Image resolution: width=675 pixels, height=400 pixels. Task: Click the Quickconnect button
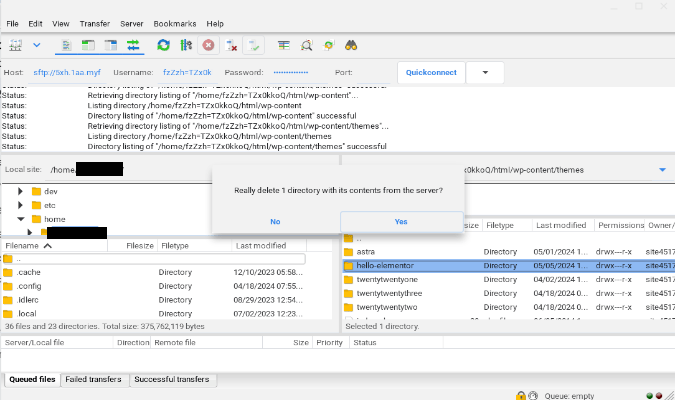(431, 72)
